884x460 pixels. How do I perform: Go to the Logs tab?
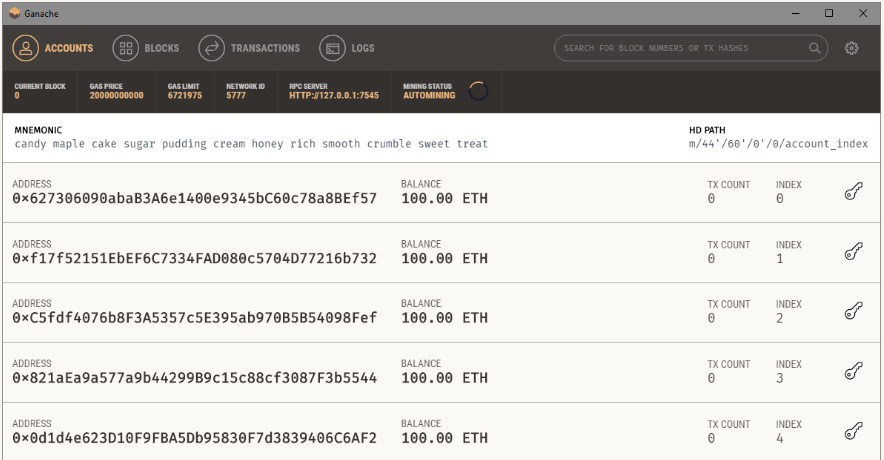[347, 48]
